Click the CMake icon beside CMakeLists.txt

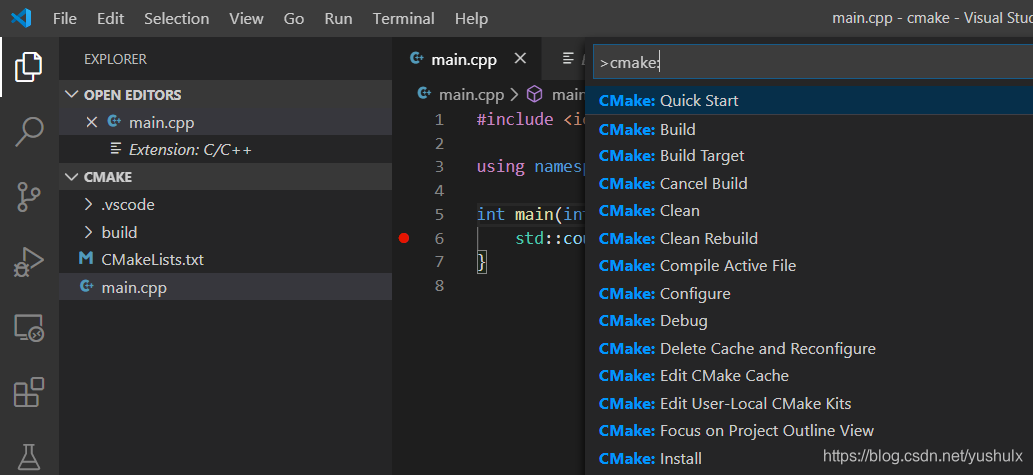(86, 259)
